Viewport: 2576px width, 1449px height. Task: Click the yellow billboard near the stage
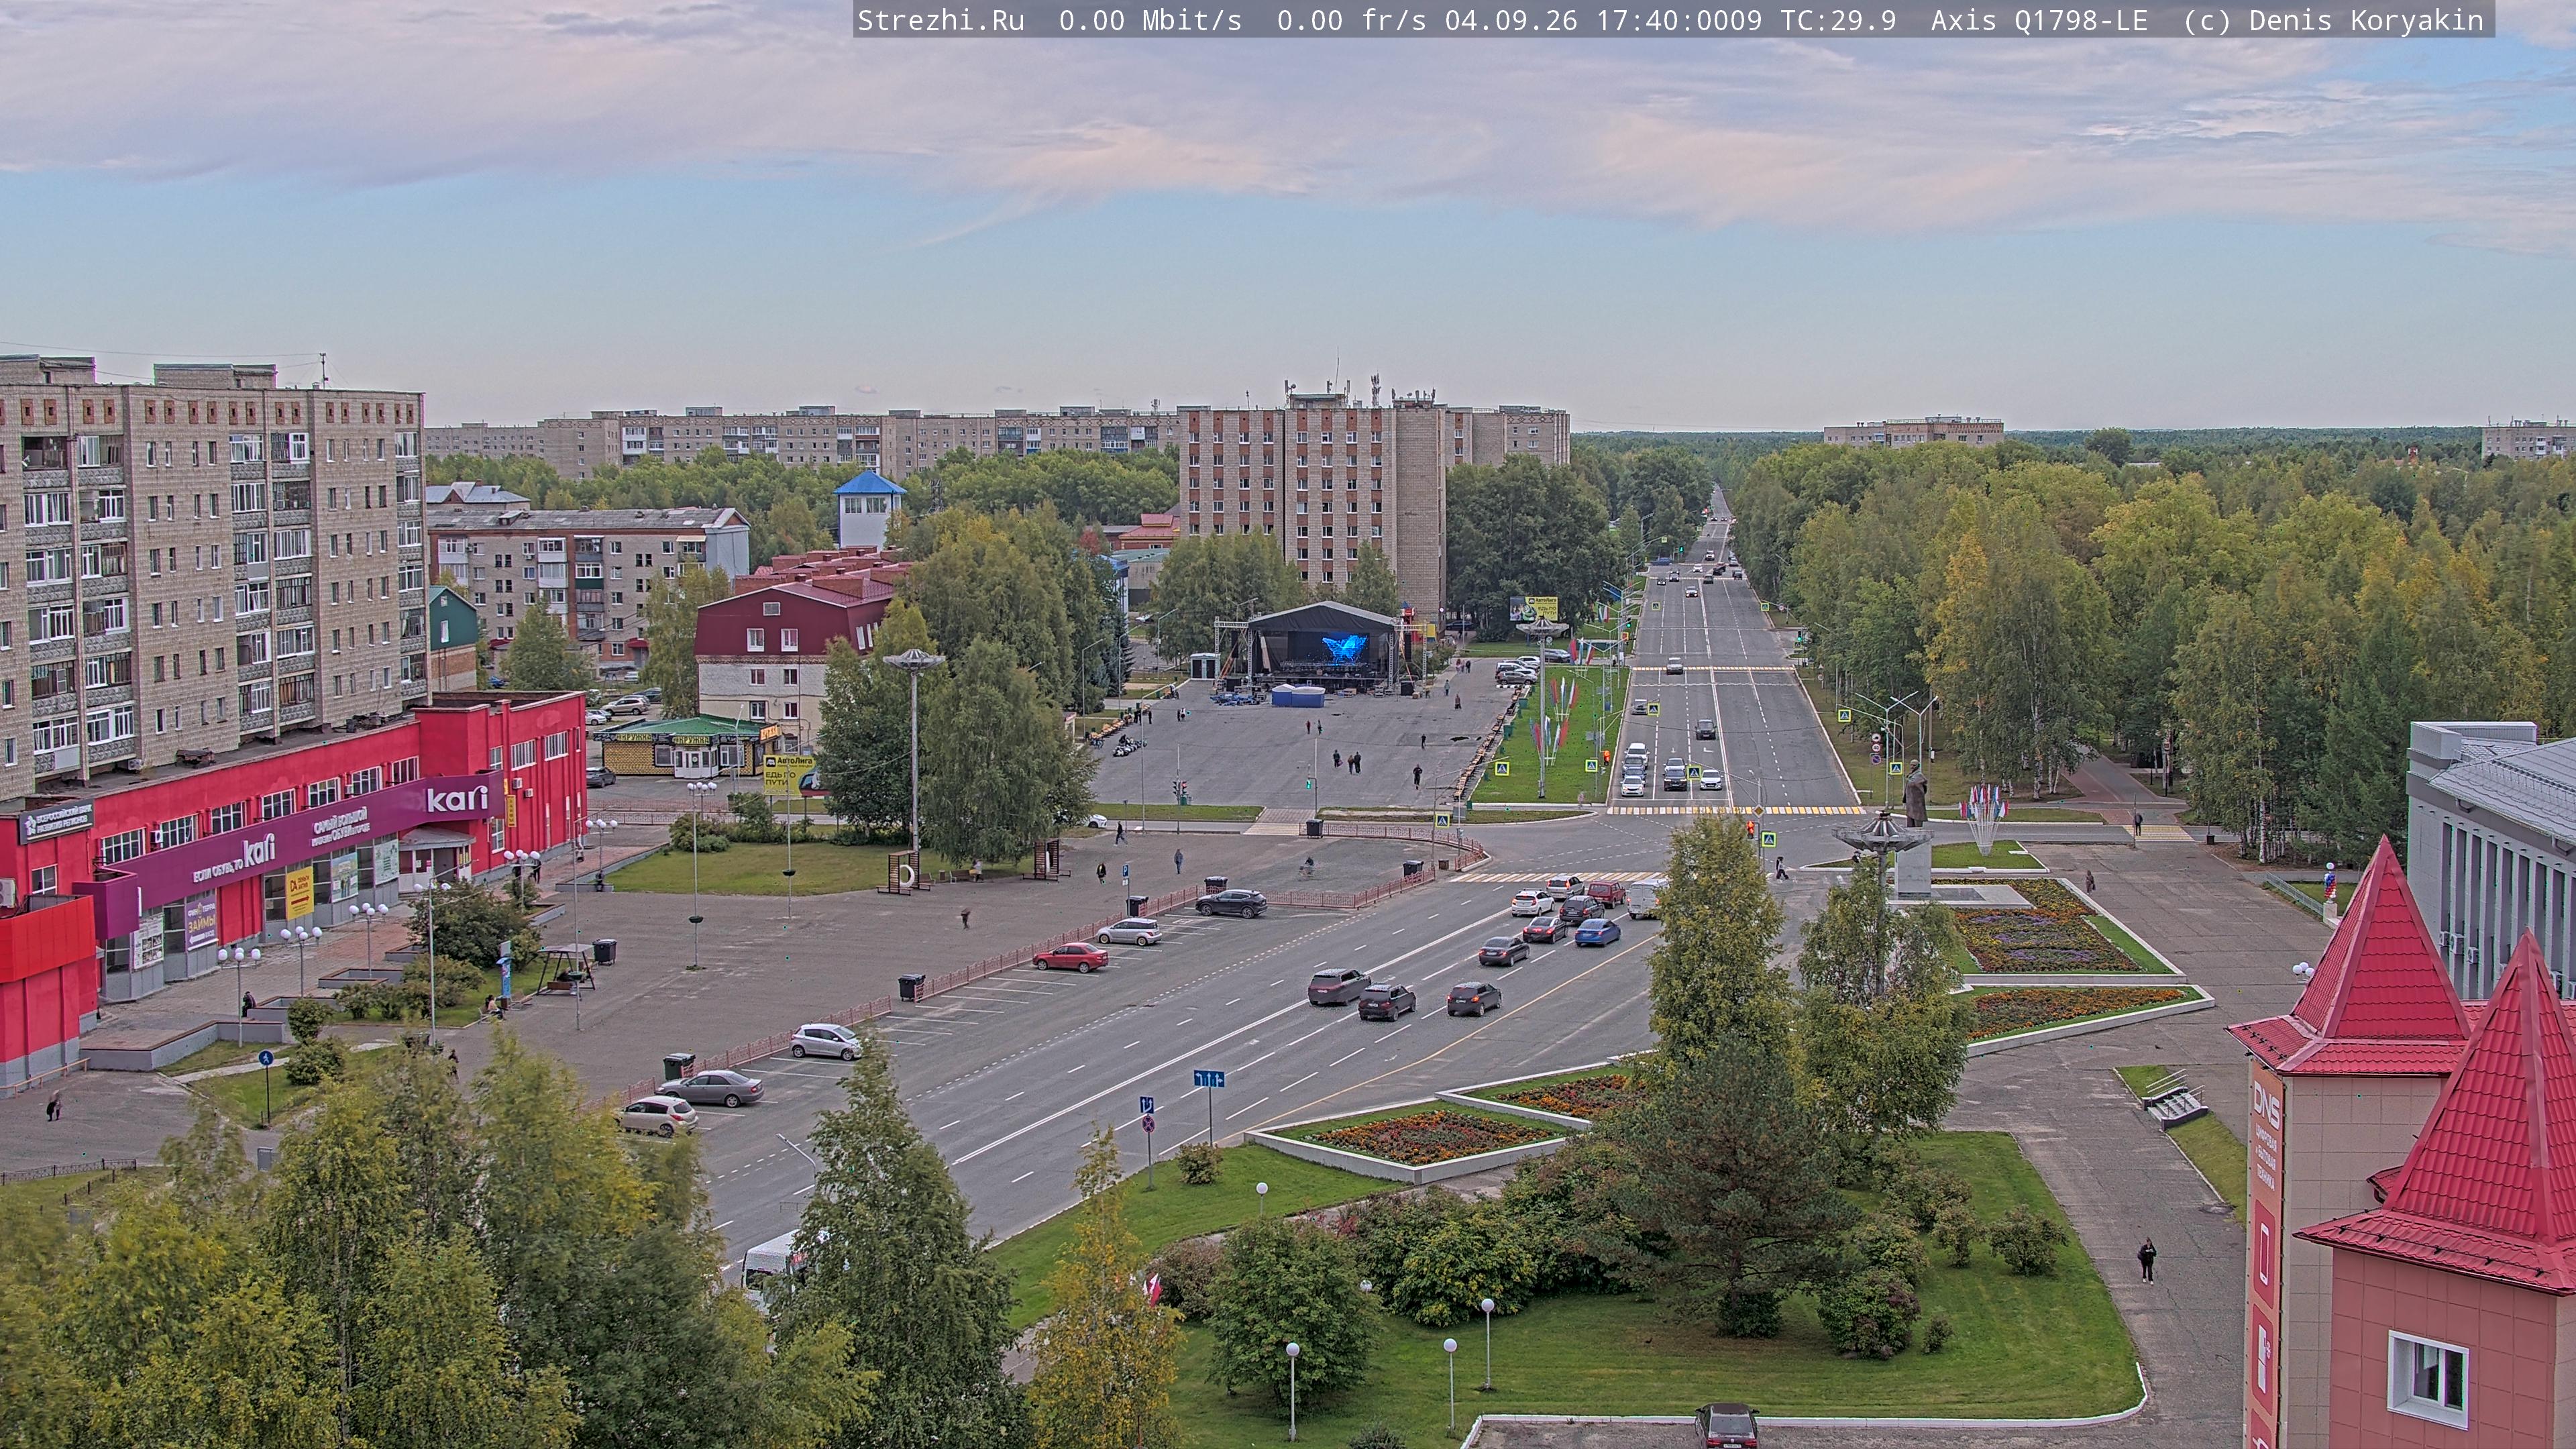(x=1534, y=607)
